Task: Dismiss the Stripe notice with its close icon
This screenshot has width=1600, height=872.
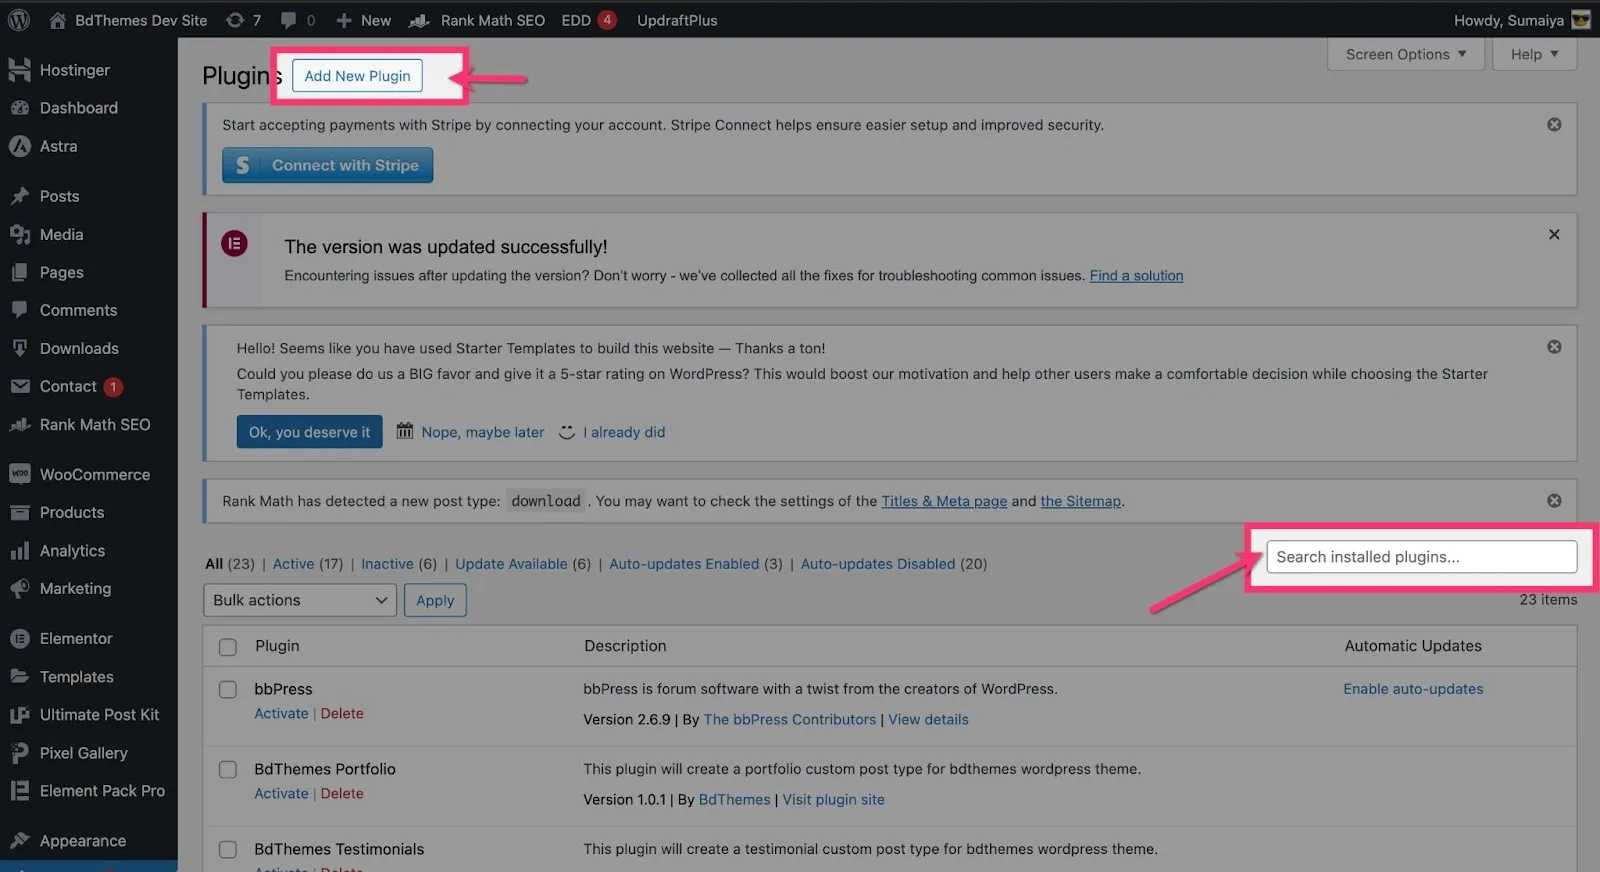Action: pos(1554,125)
